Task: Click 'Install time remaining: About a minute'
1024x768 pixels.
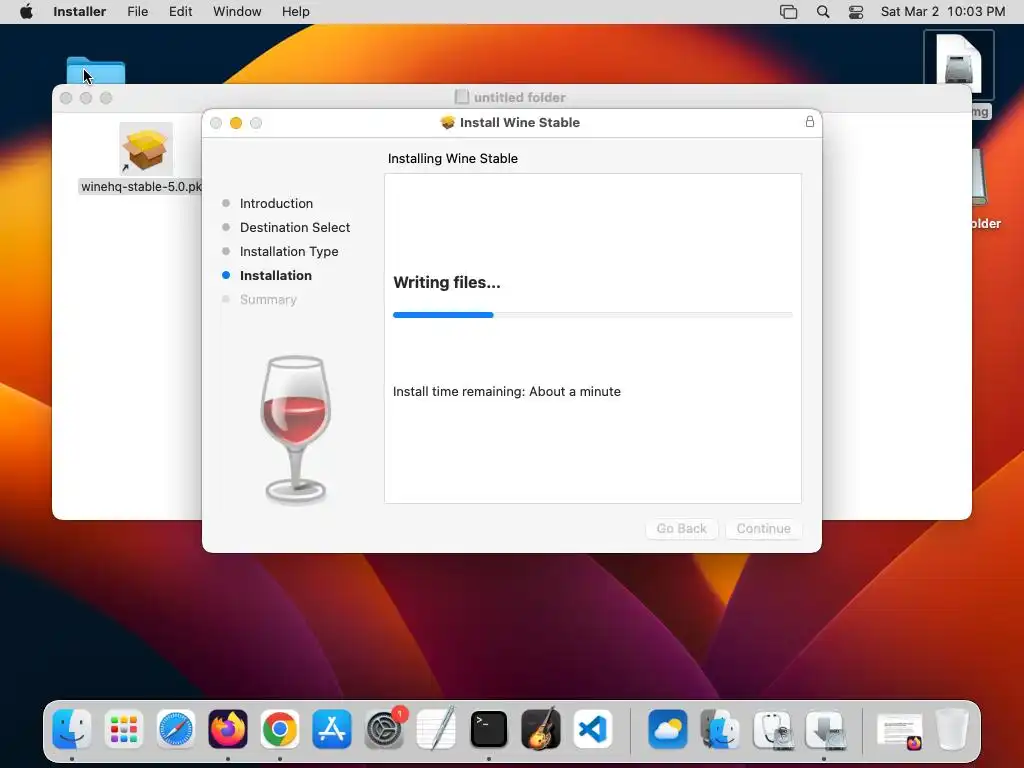Action: pos(507,392)
